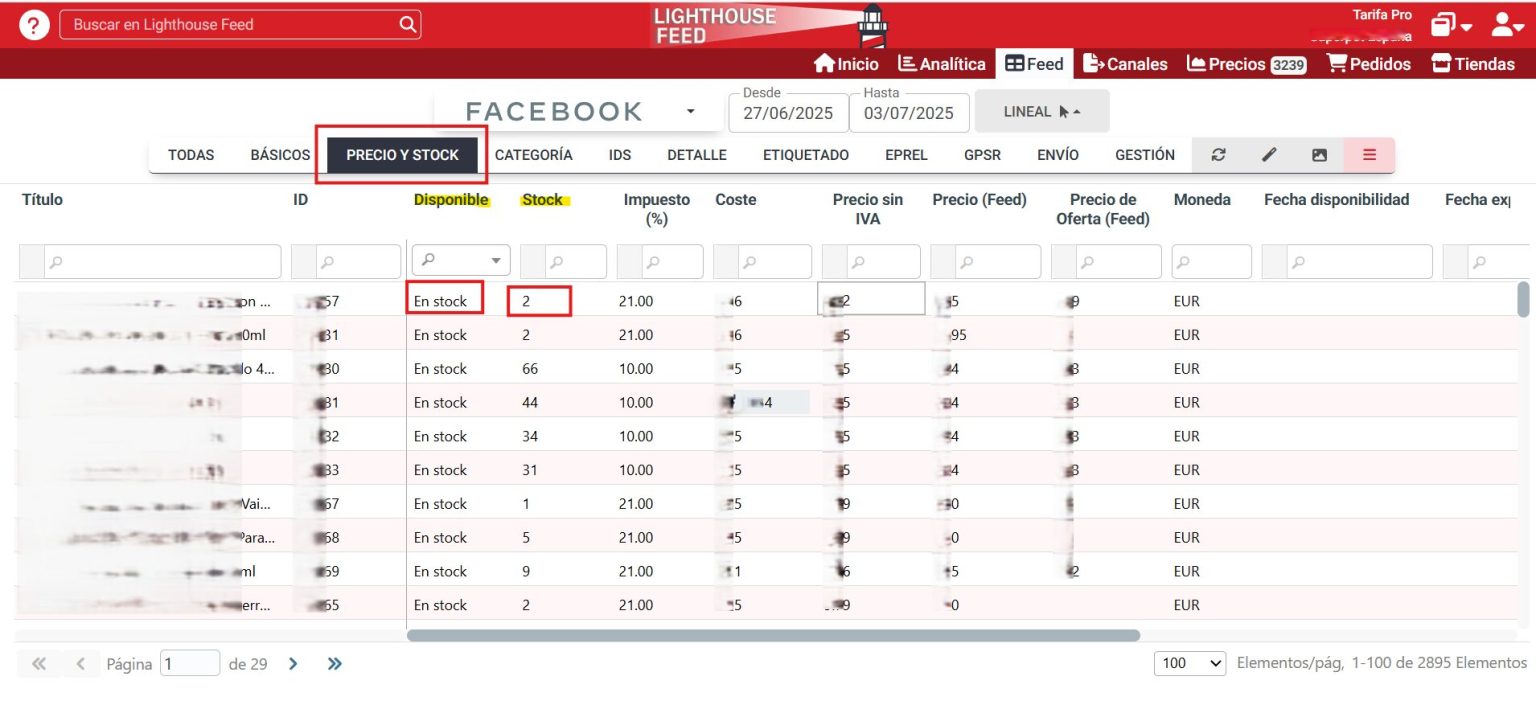Go to the next page arrow
This screenshot has height=701, width=1536.
point(293,663)
